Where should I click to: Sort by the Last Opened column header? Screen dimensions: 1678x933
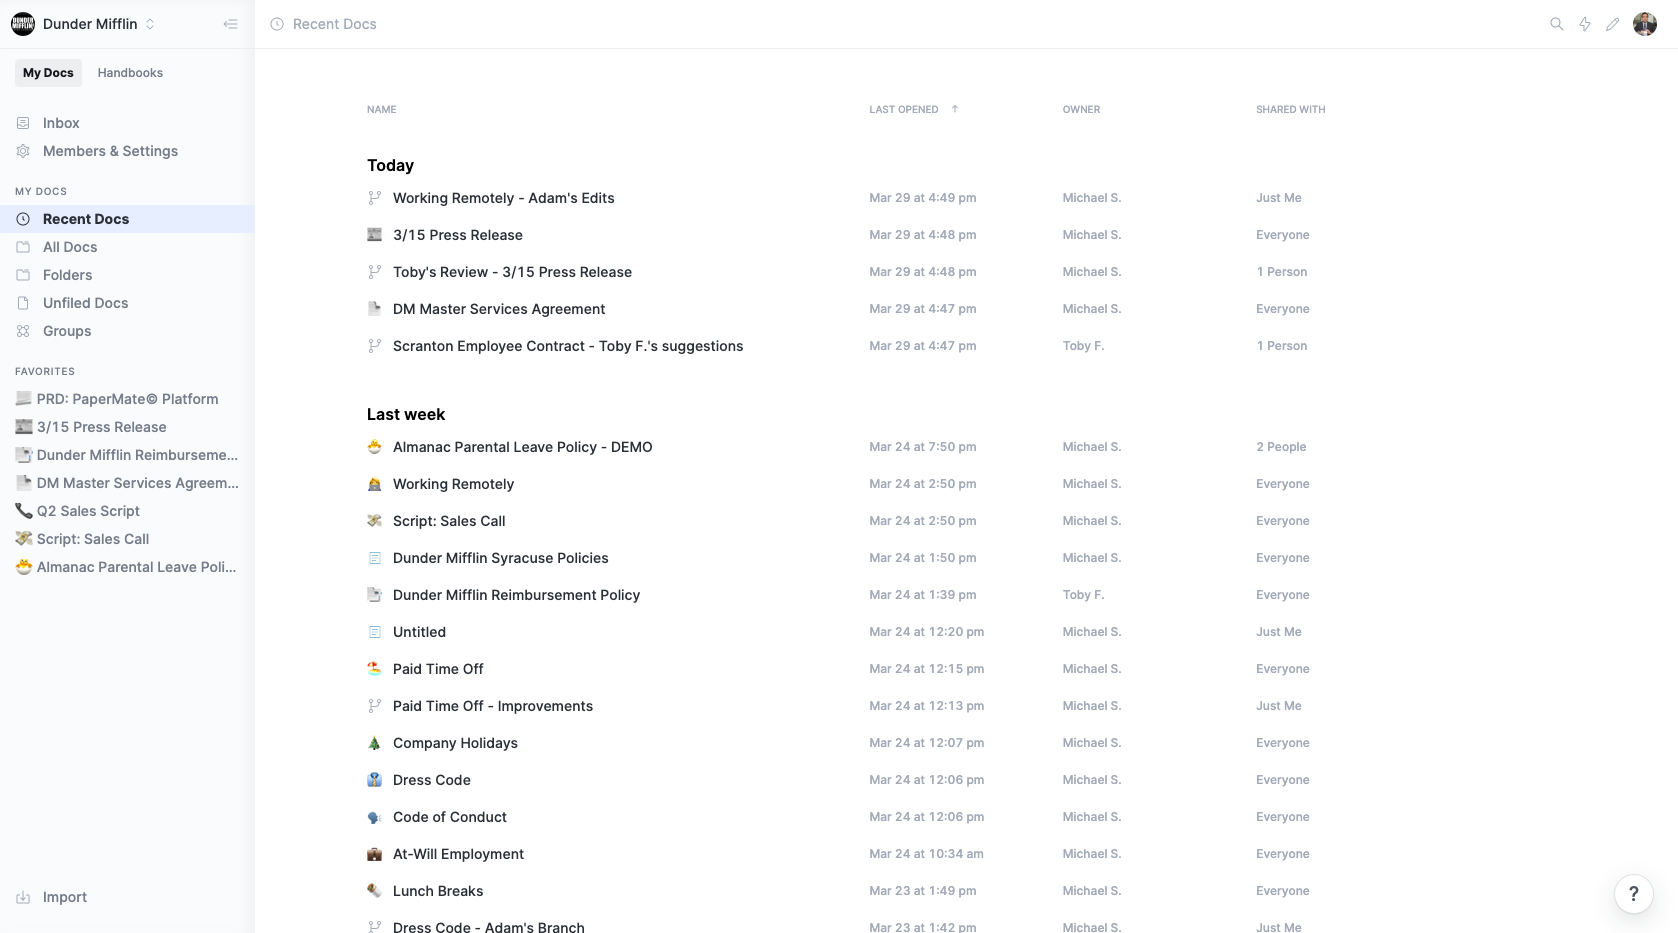tap(904, 110)
